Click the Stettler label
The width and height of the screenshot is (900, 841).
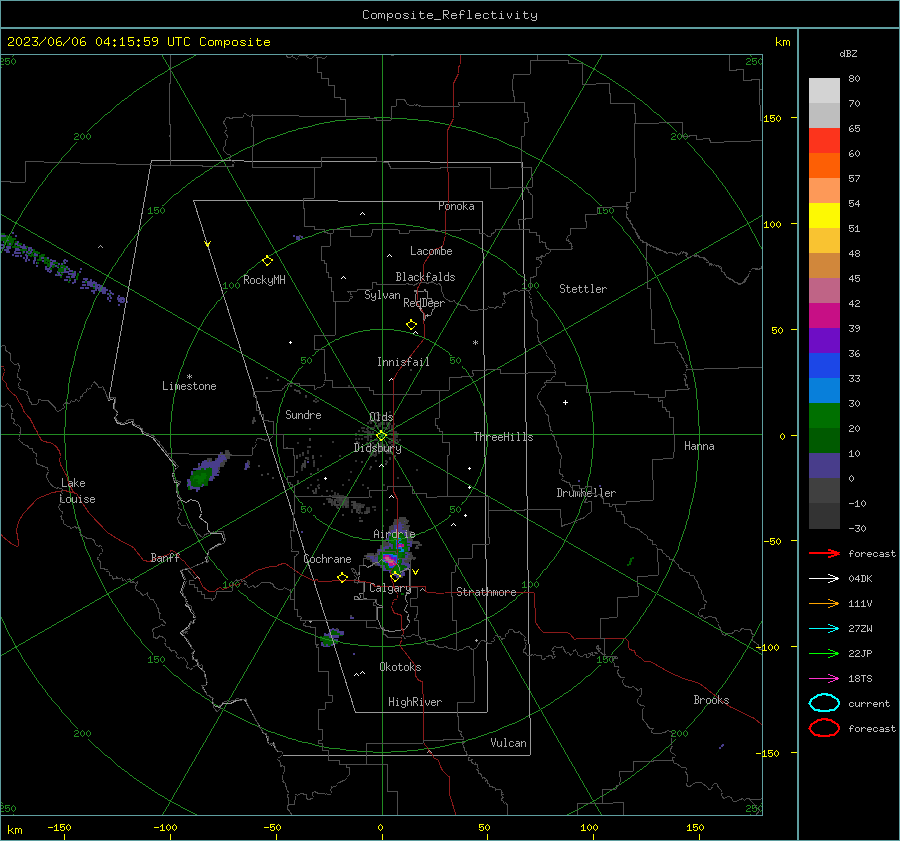[x=583, y=289]
